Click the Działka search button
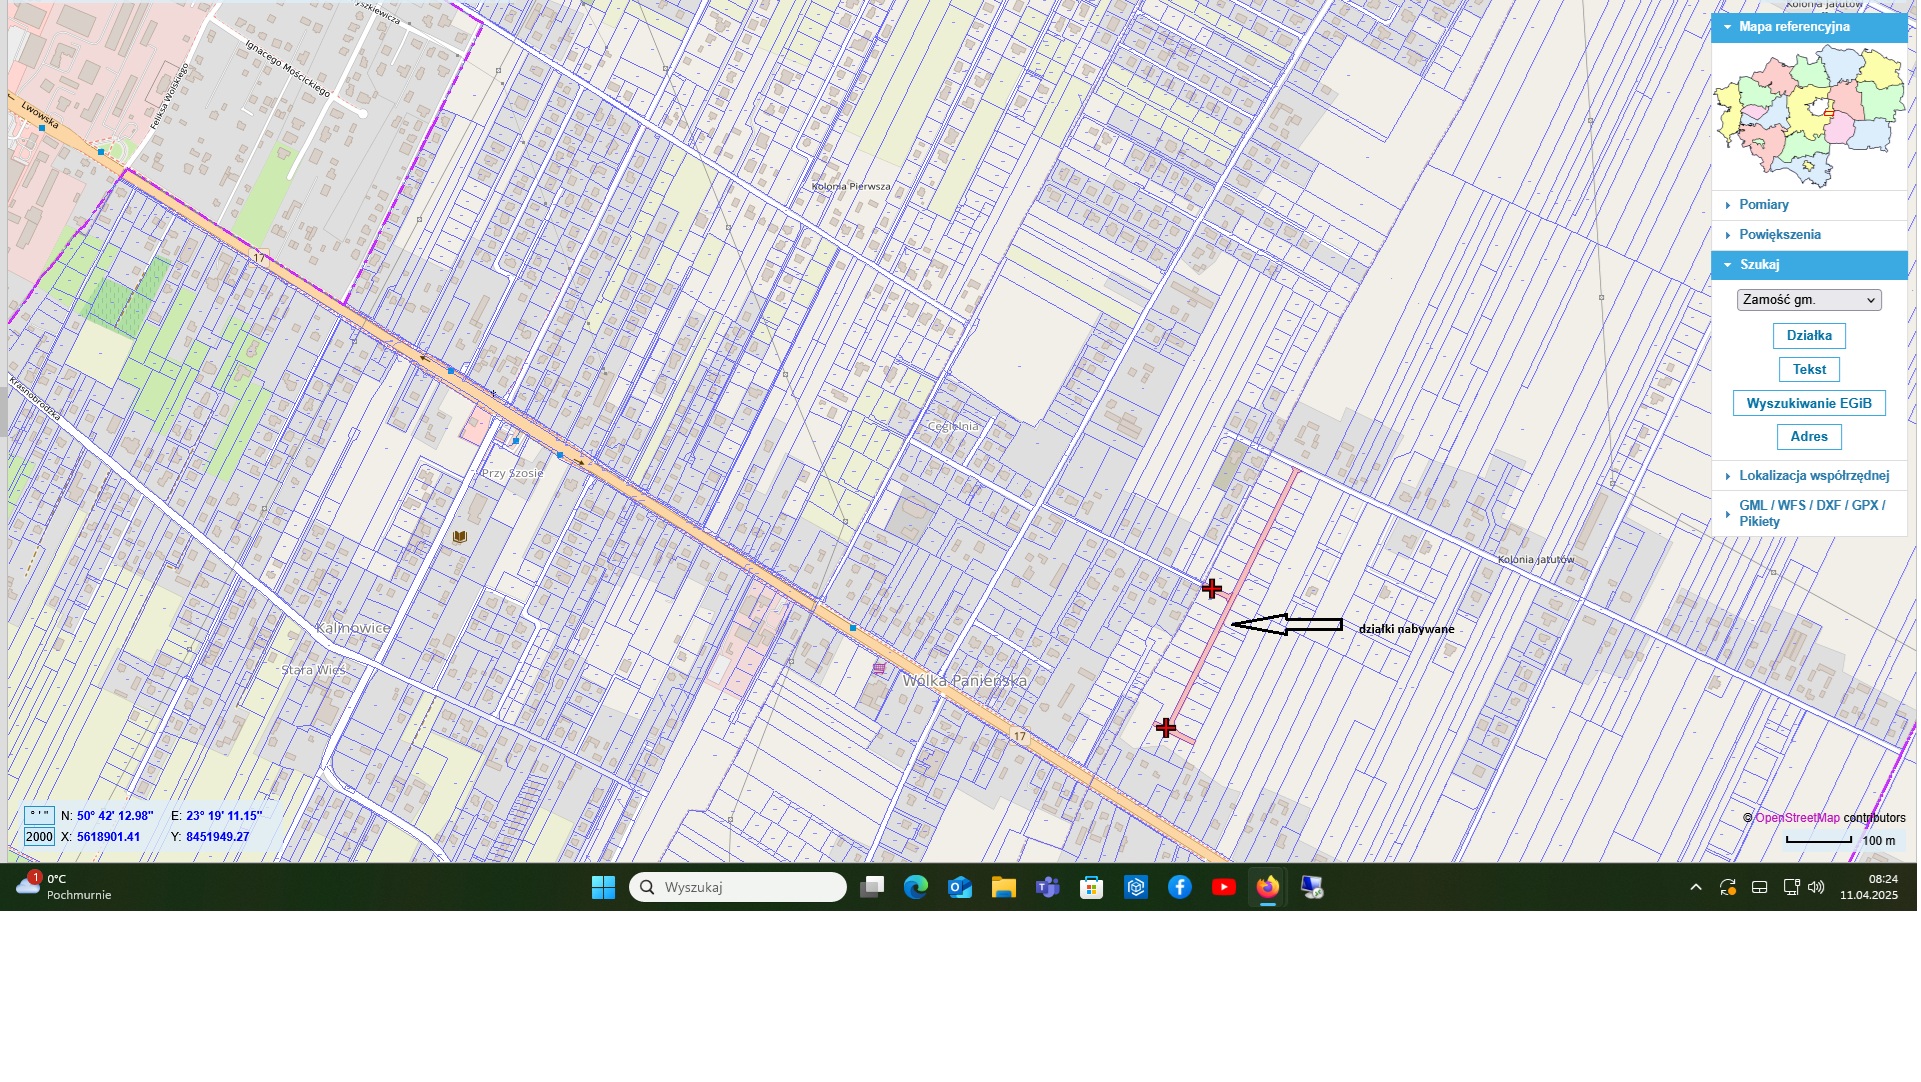The width and height of the screenshot is (1921, 1082). (x=1809, y=336)
